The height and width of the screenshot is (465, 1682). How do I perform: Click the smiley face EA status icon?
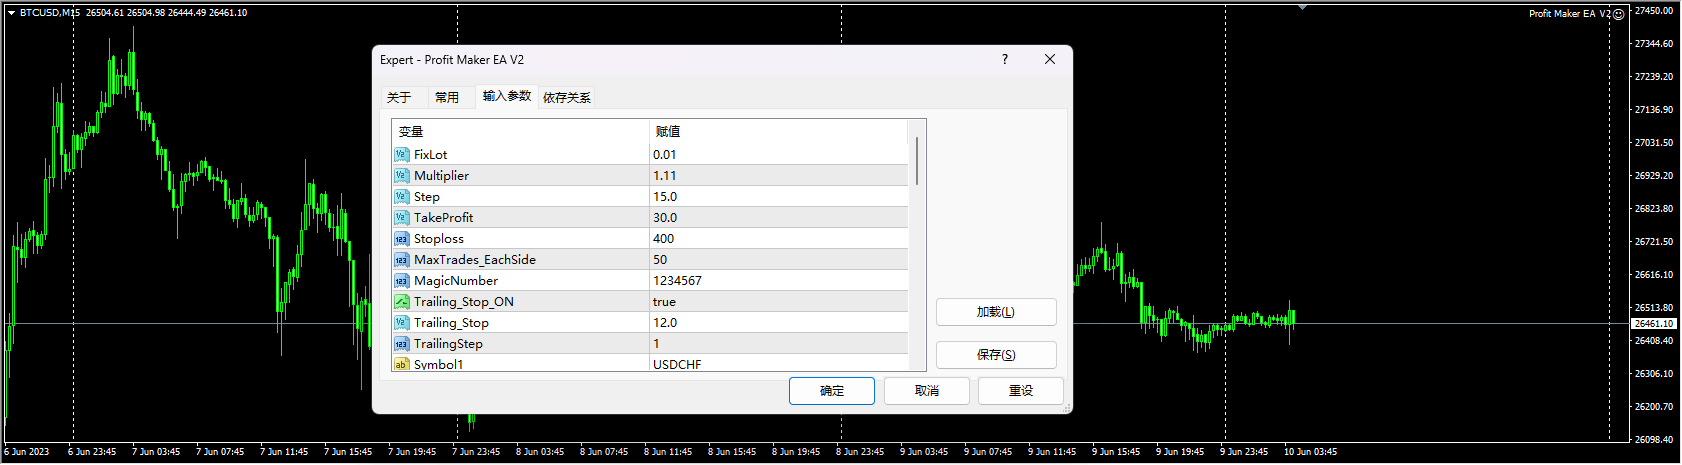pyautogui.click(x=1619, y=14)
